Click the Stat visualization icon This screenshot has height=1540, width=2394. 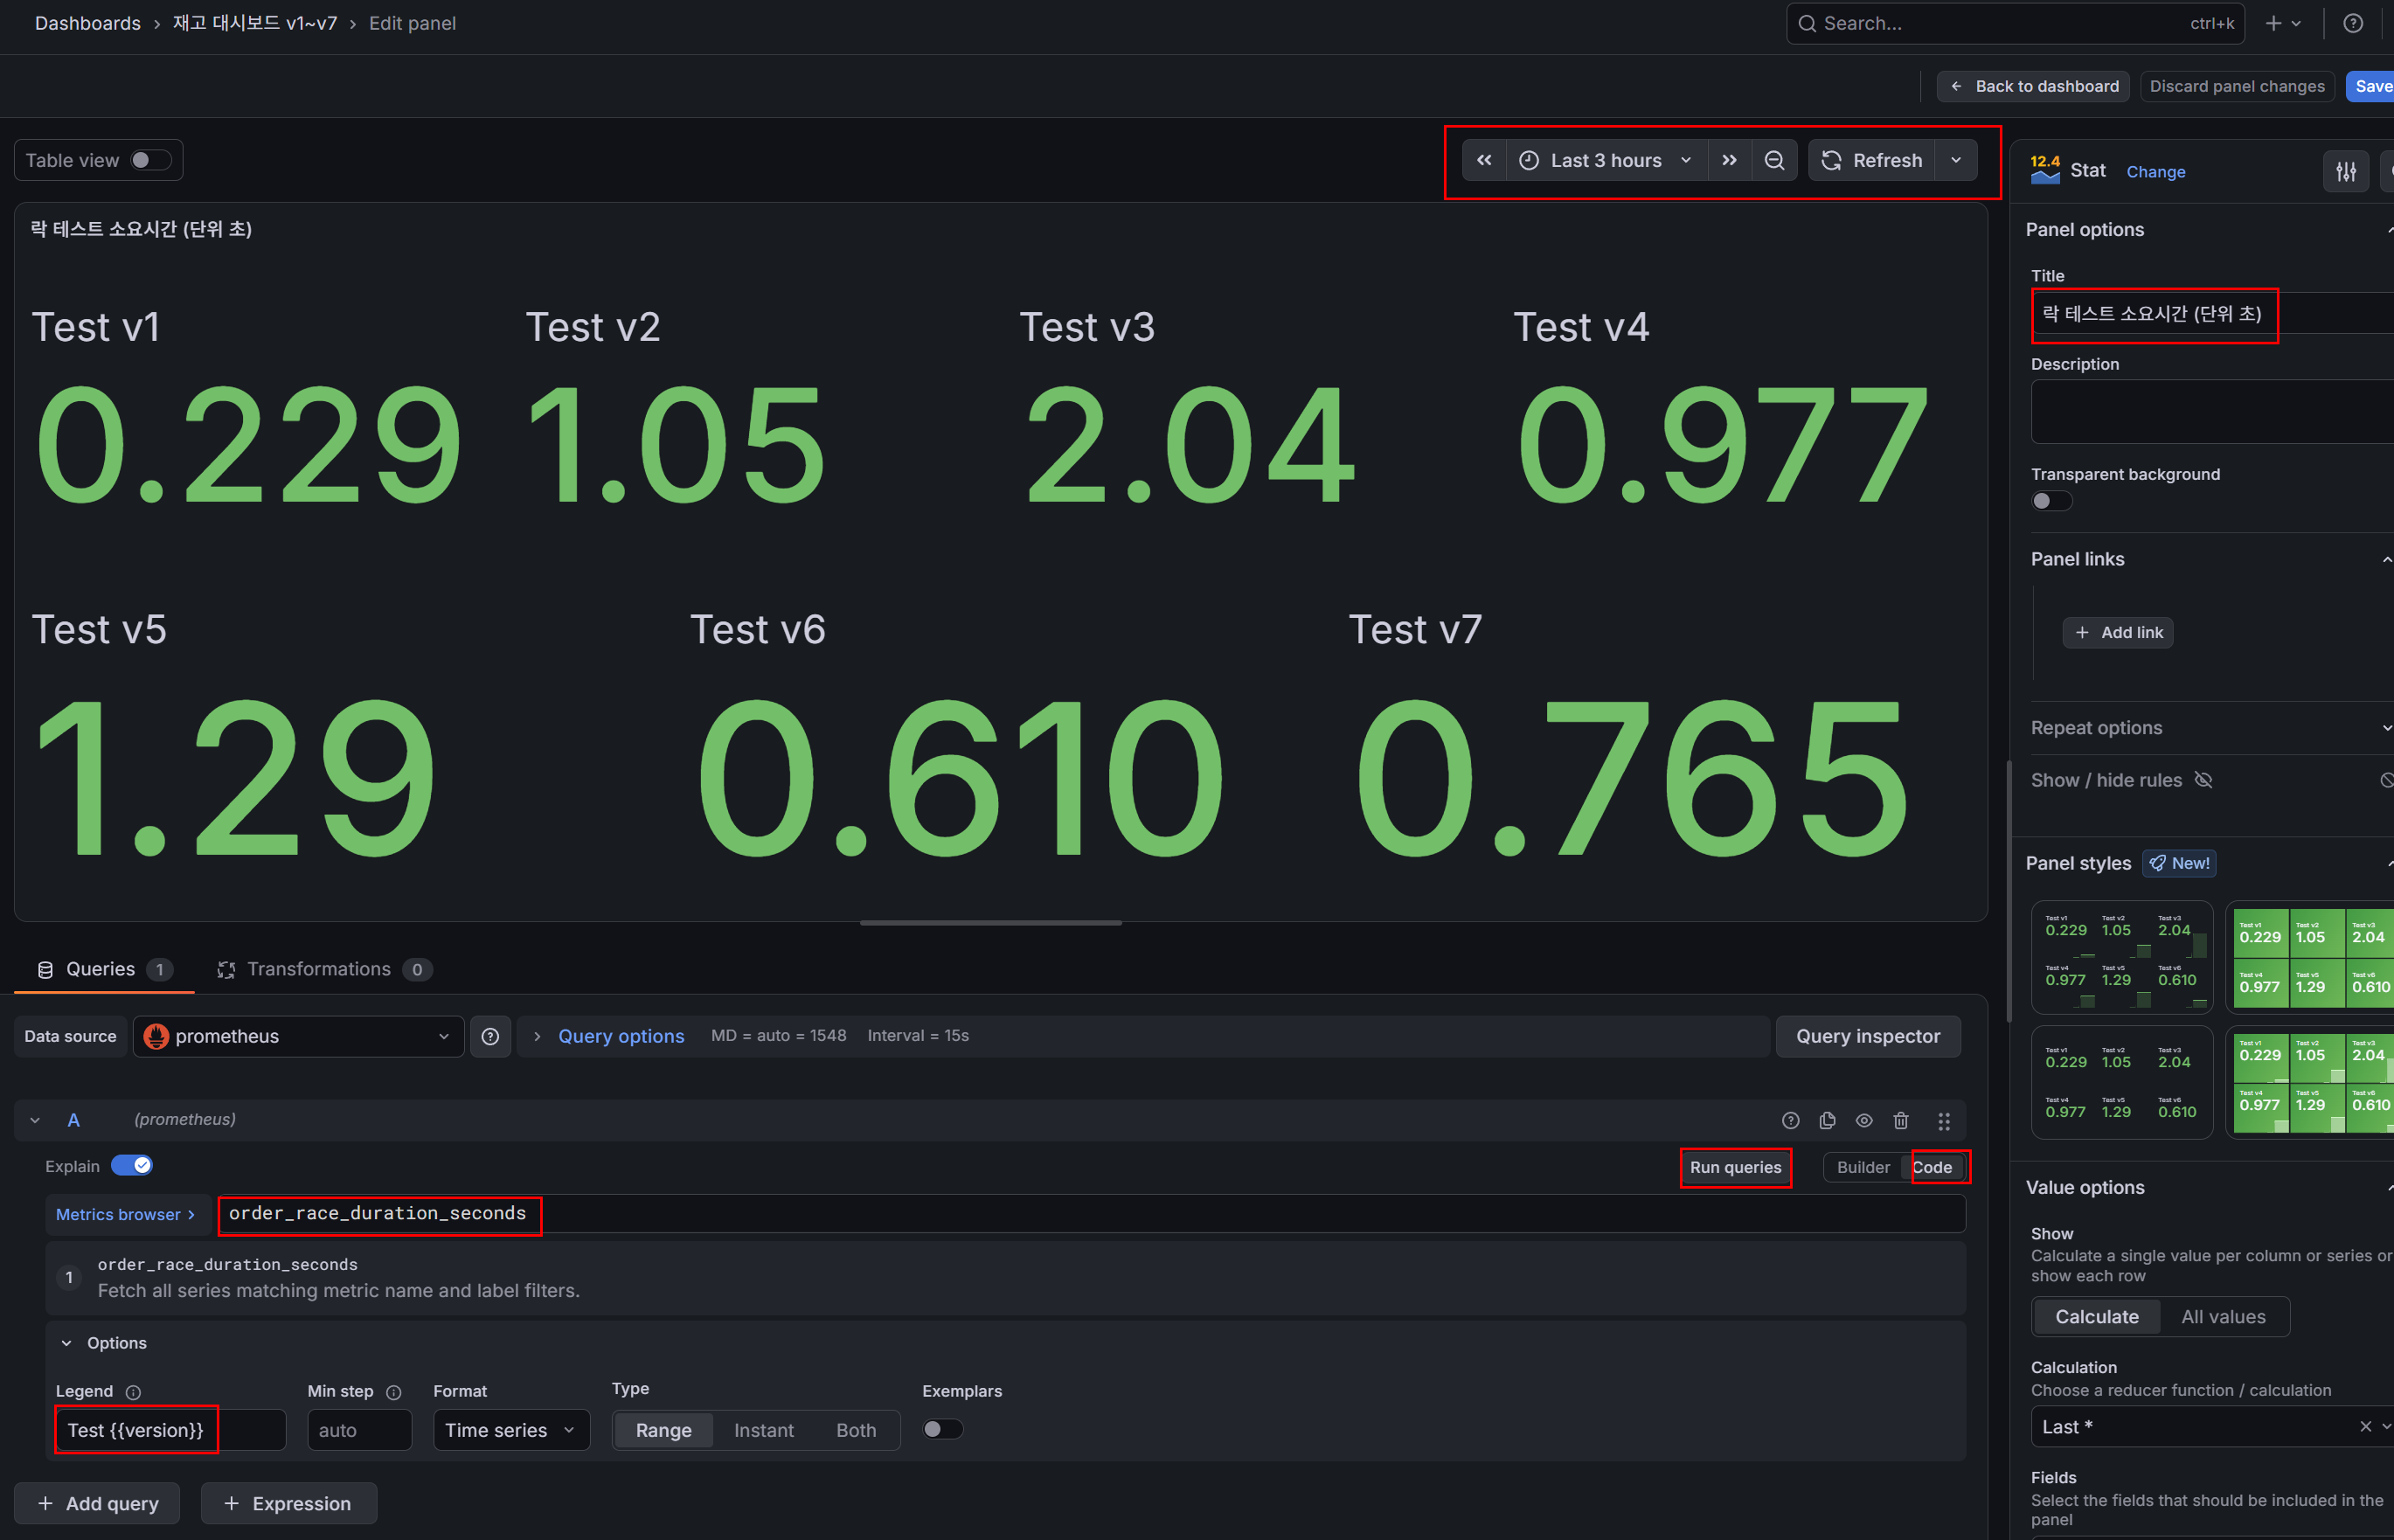coord(2045,171)
